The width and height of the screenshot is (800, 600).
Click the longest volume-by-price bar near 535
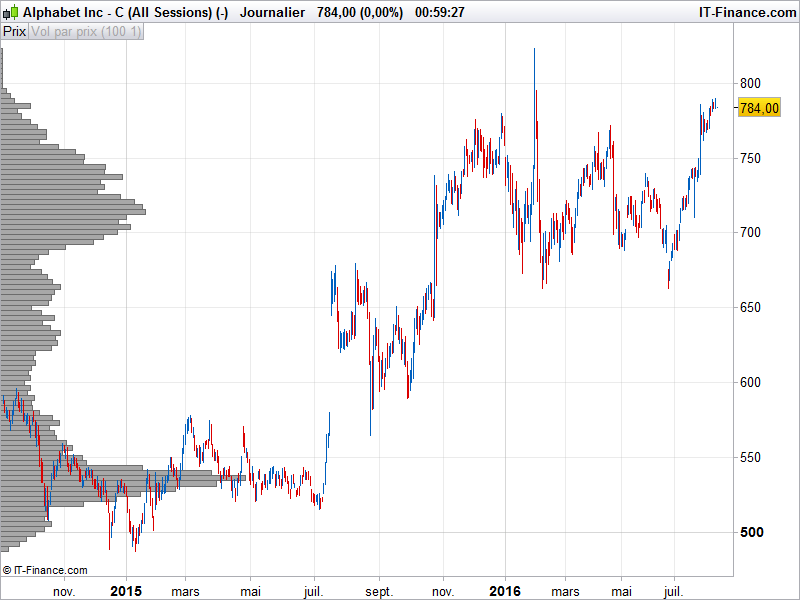[123, 478]
